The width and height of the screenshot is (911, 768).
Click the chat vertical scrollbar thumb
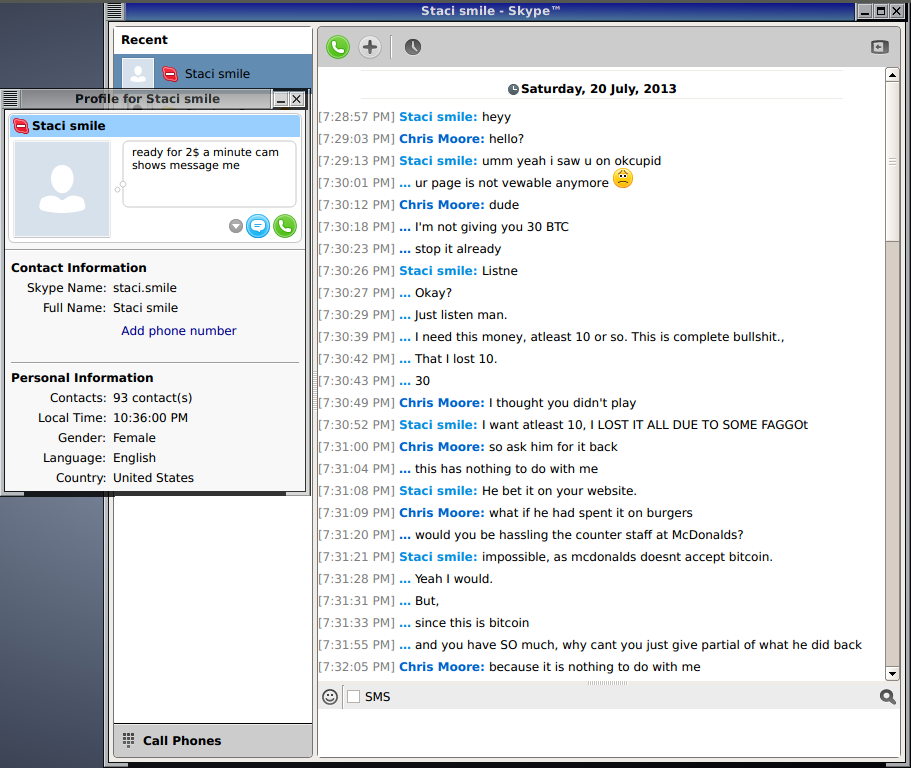point(892,161)
